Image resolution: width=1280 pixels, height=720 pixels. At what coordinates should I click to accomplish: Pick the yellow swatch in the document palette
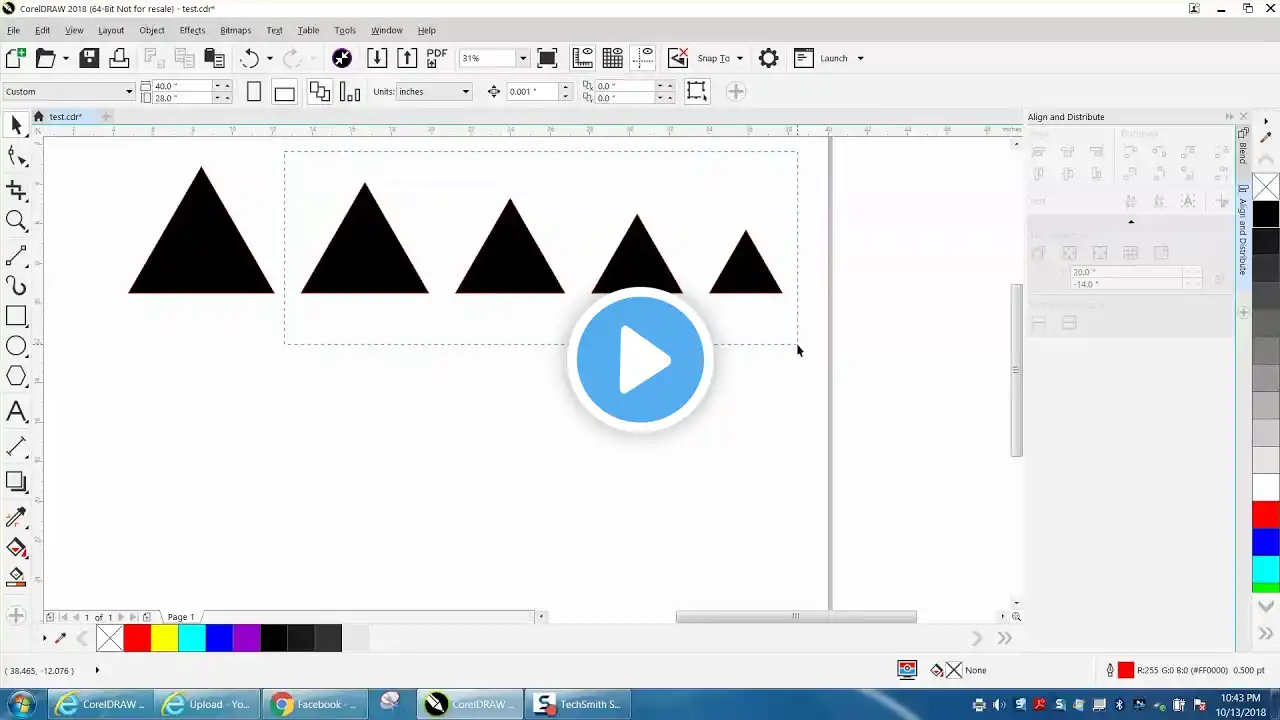(164, 638)
